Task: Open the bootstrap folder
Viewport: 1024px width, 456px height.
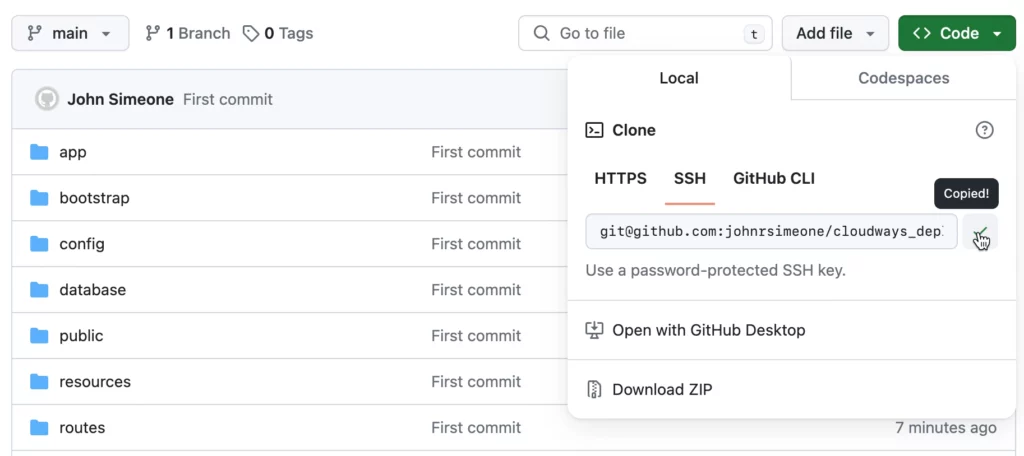Action: (x=94, y=198)
